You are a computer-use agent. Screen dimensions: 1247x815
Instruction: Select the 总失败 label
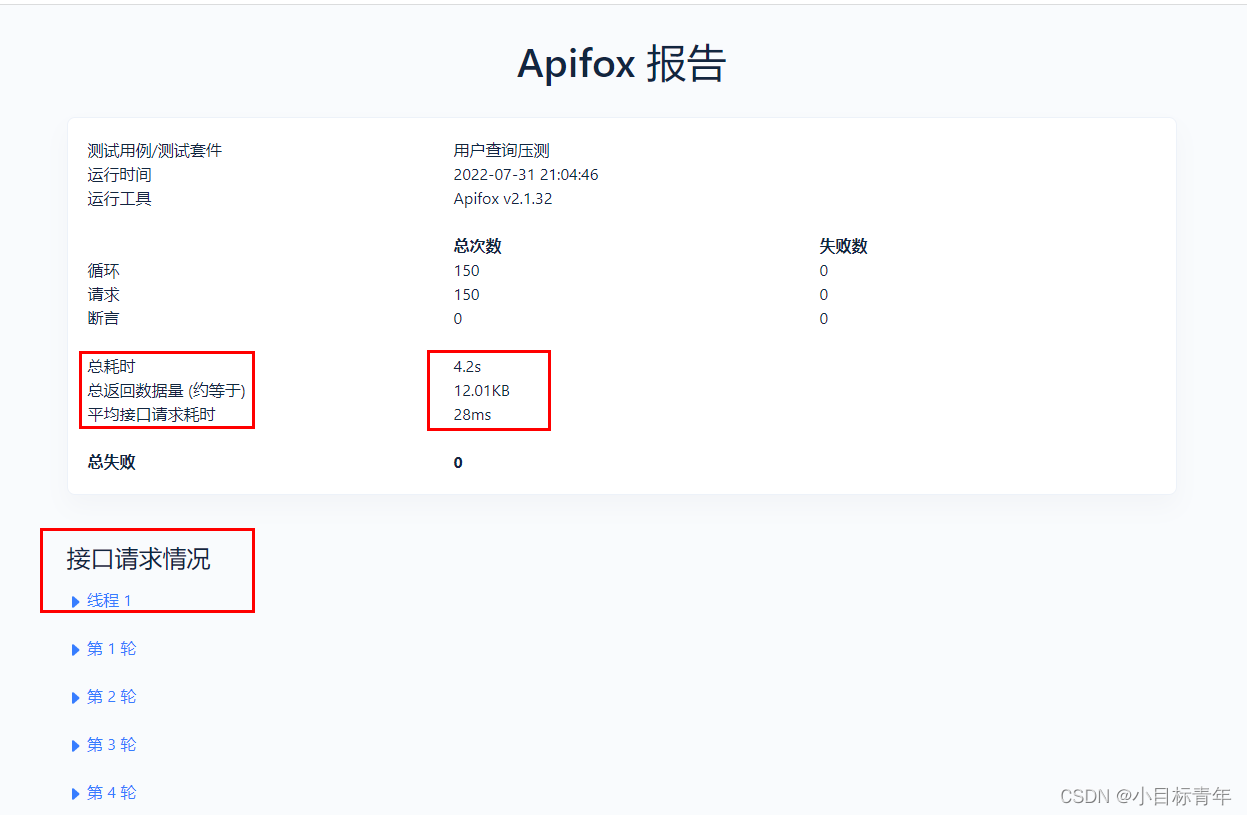coord(112,463)
